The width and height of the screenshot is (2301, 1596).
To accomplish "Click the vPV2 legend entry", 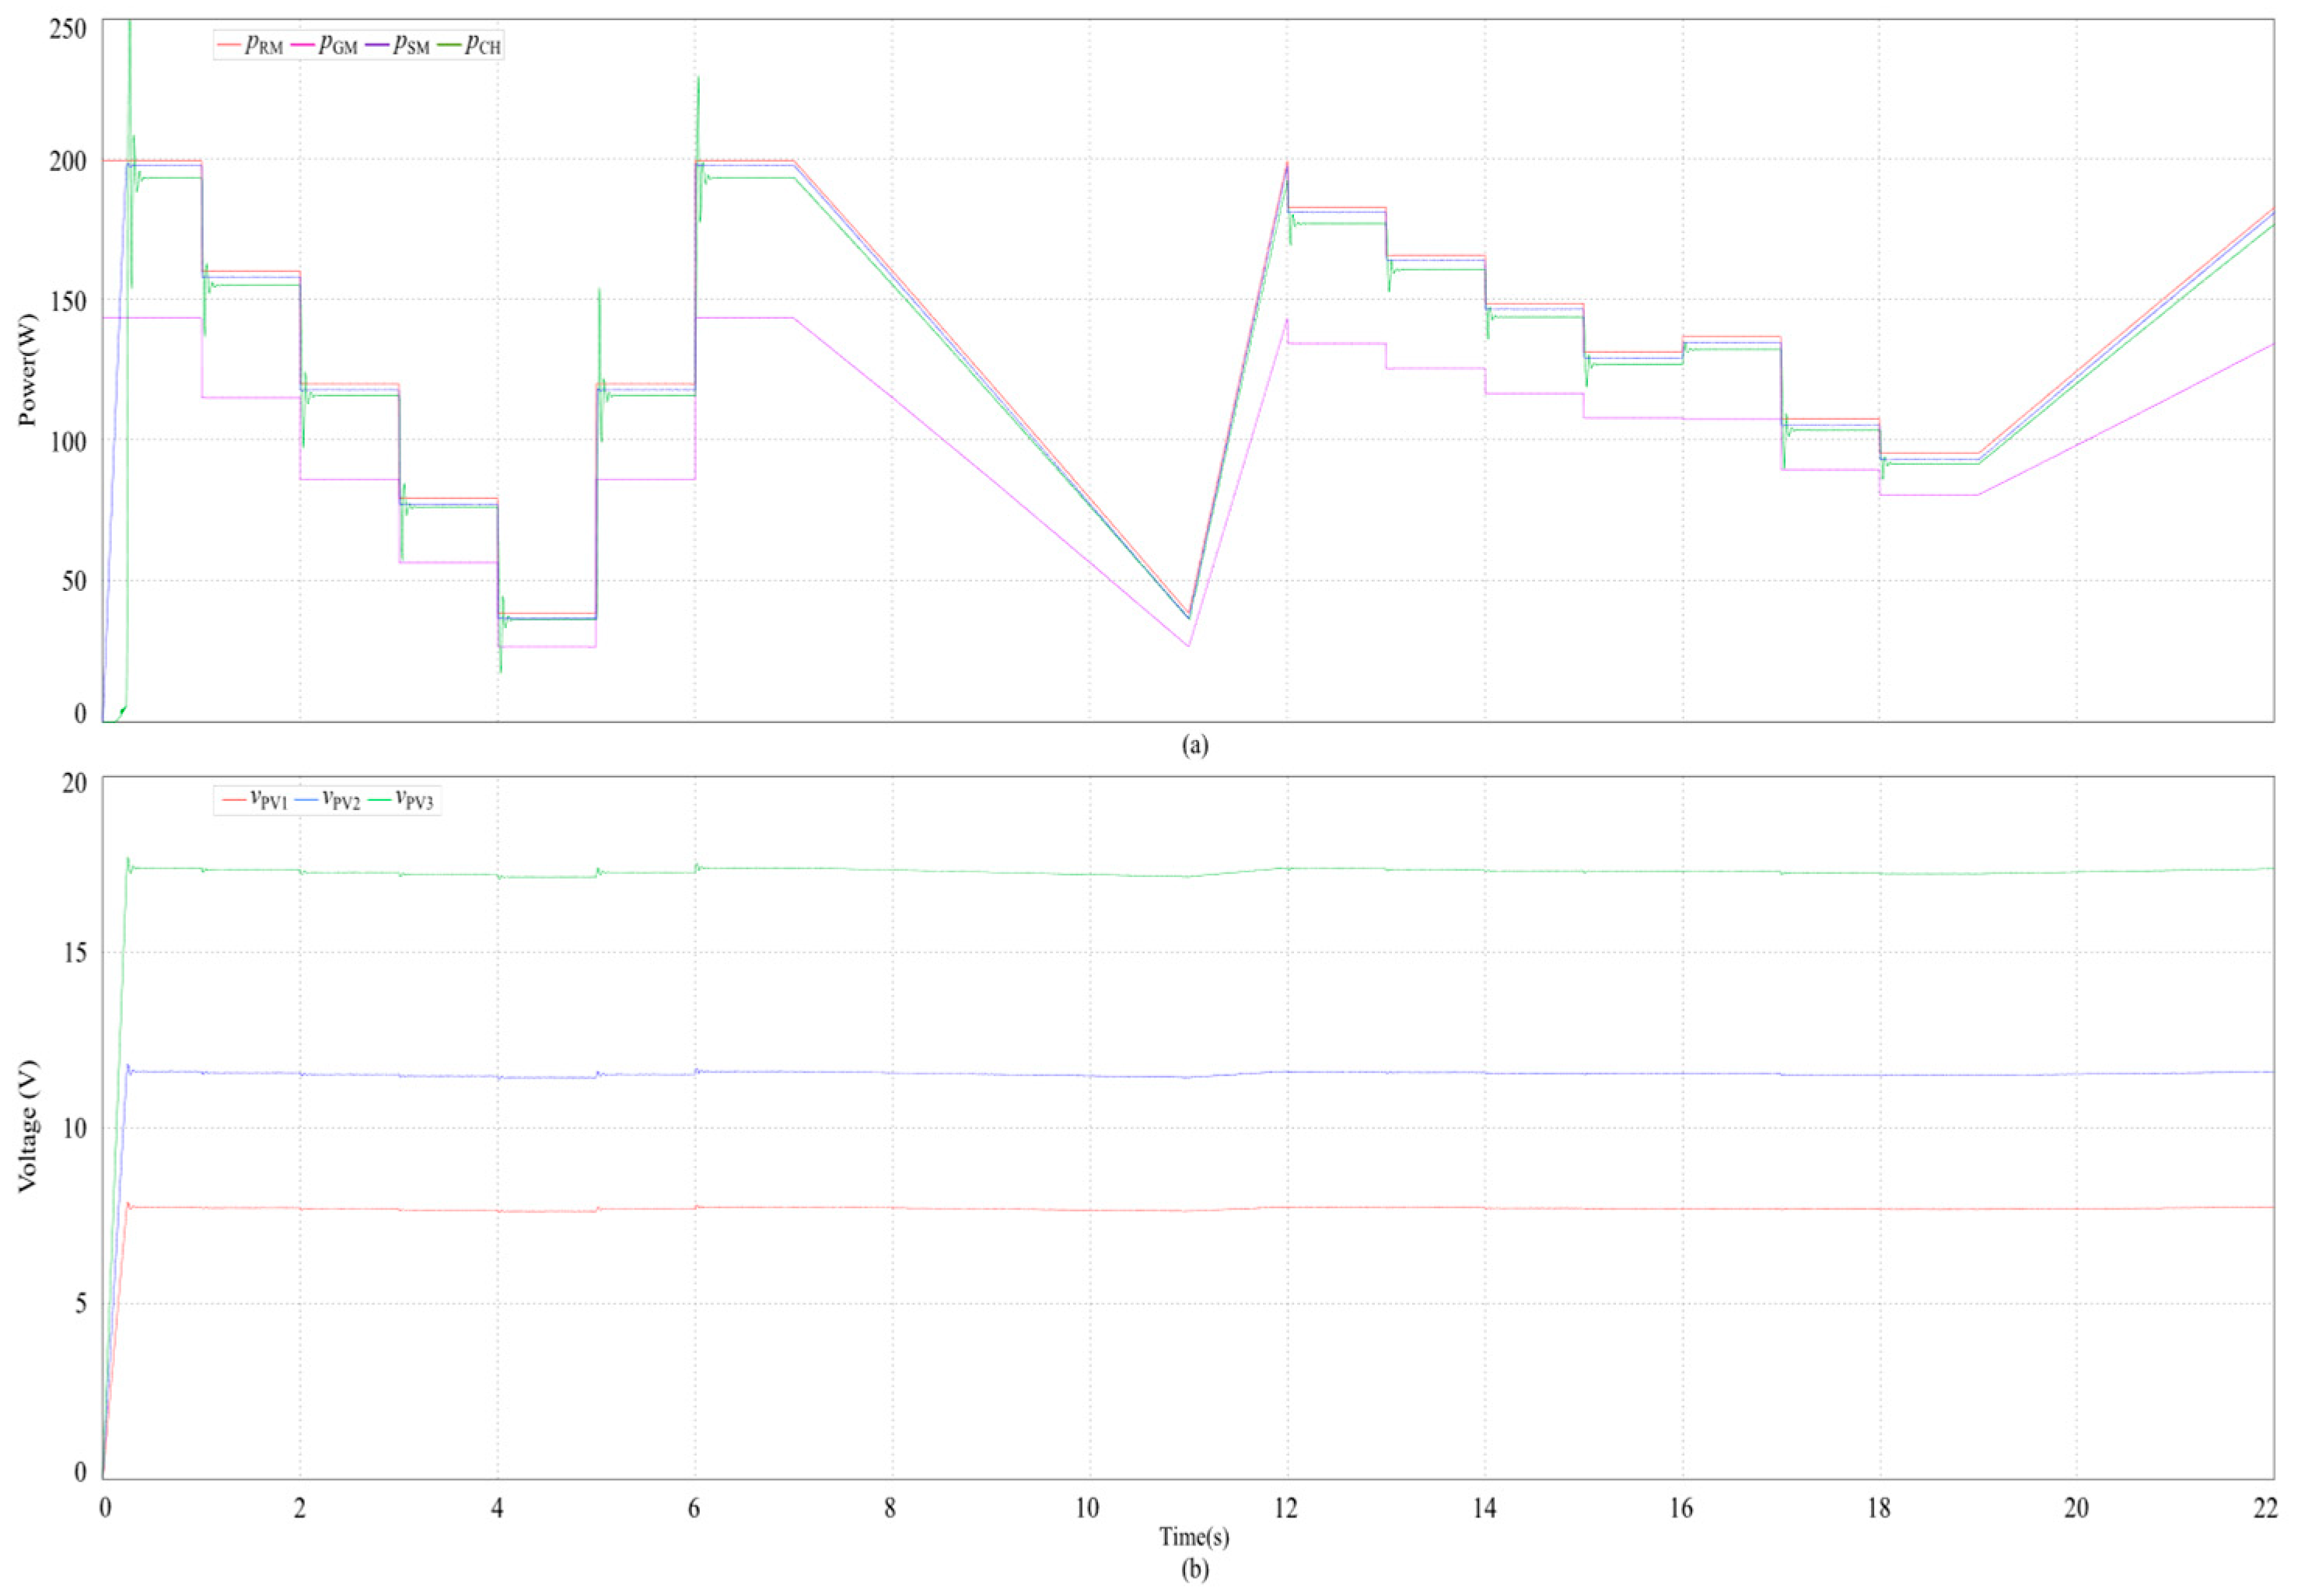I will pos(327,800).
